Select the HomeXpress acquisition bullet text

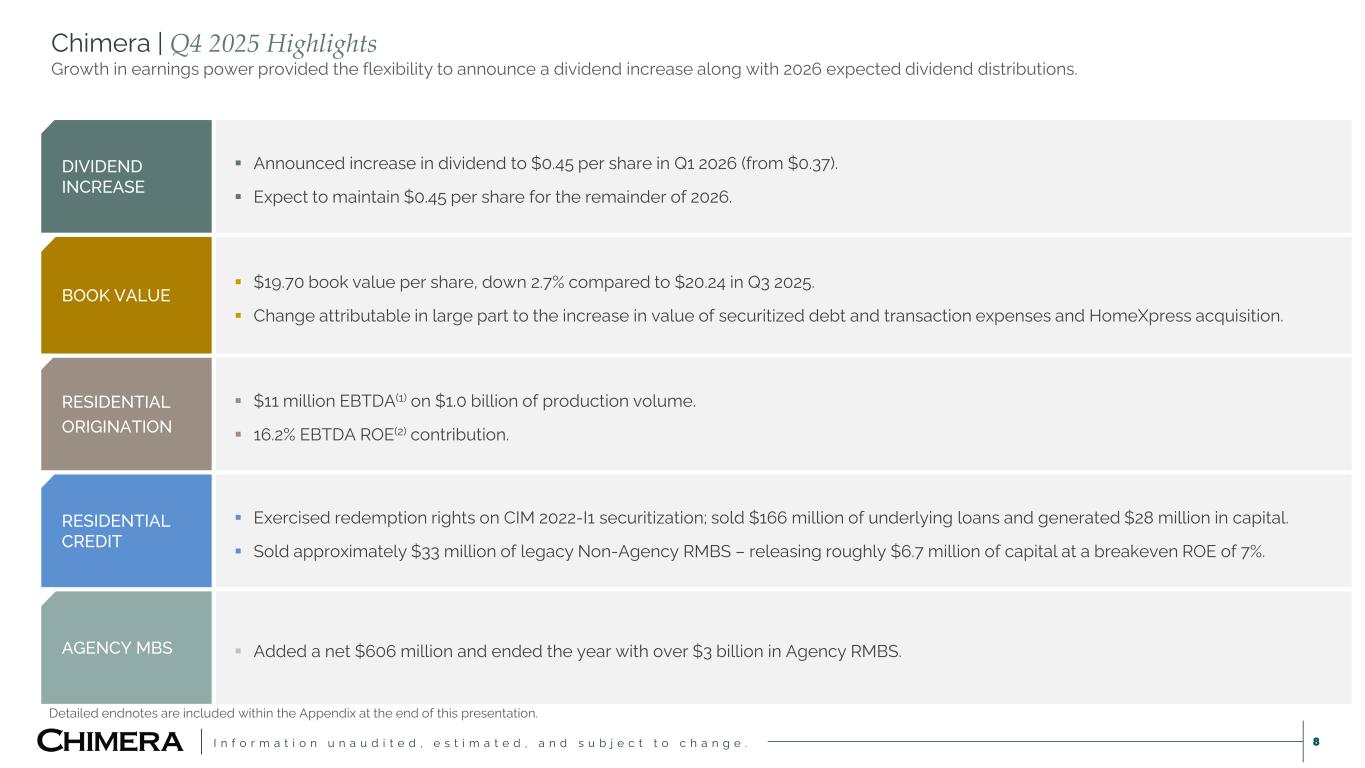click(767, 316)
